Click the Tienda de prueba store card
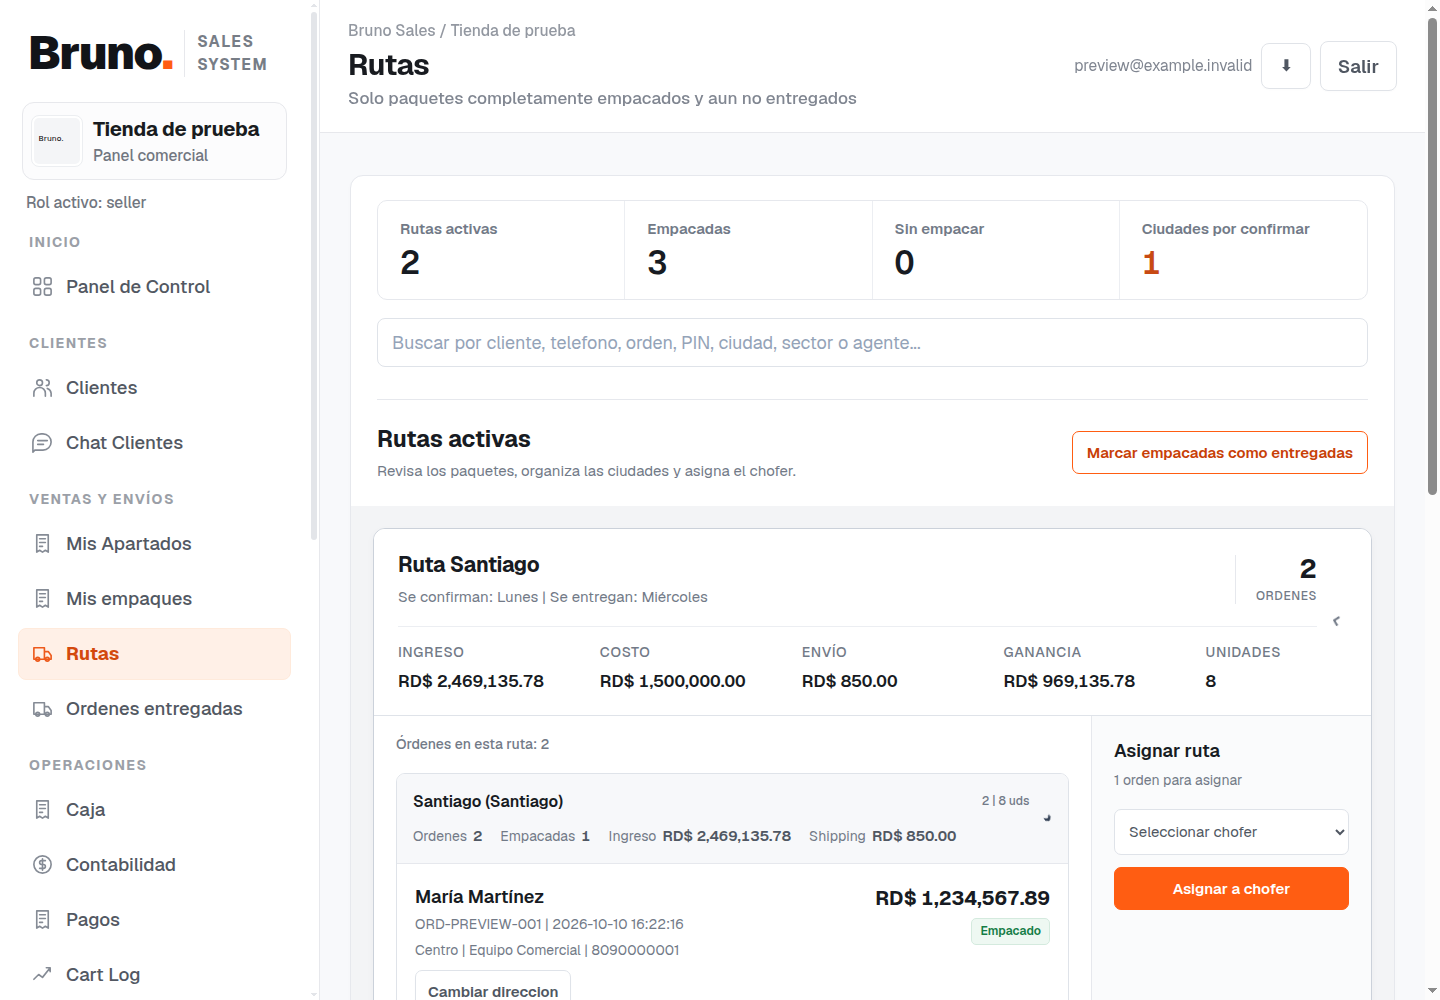This screenshot has width=1440, height=1000. [154, 141]
